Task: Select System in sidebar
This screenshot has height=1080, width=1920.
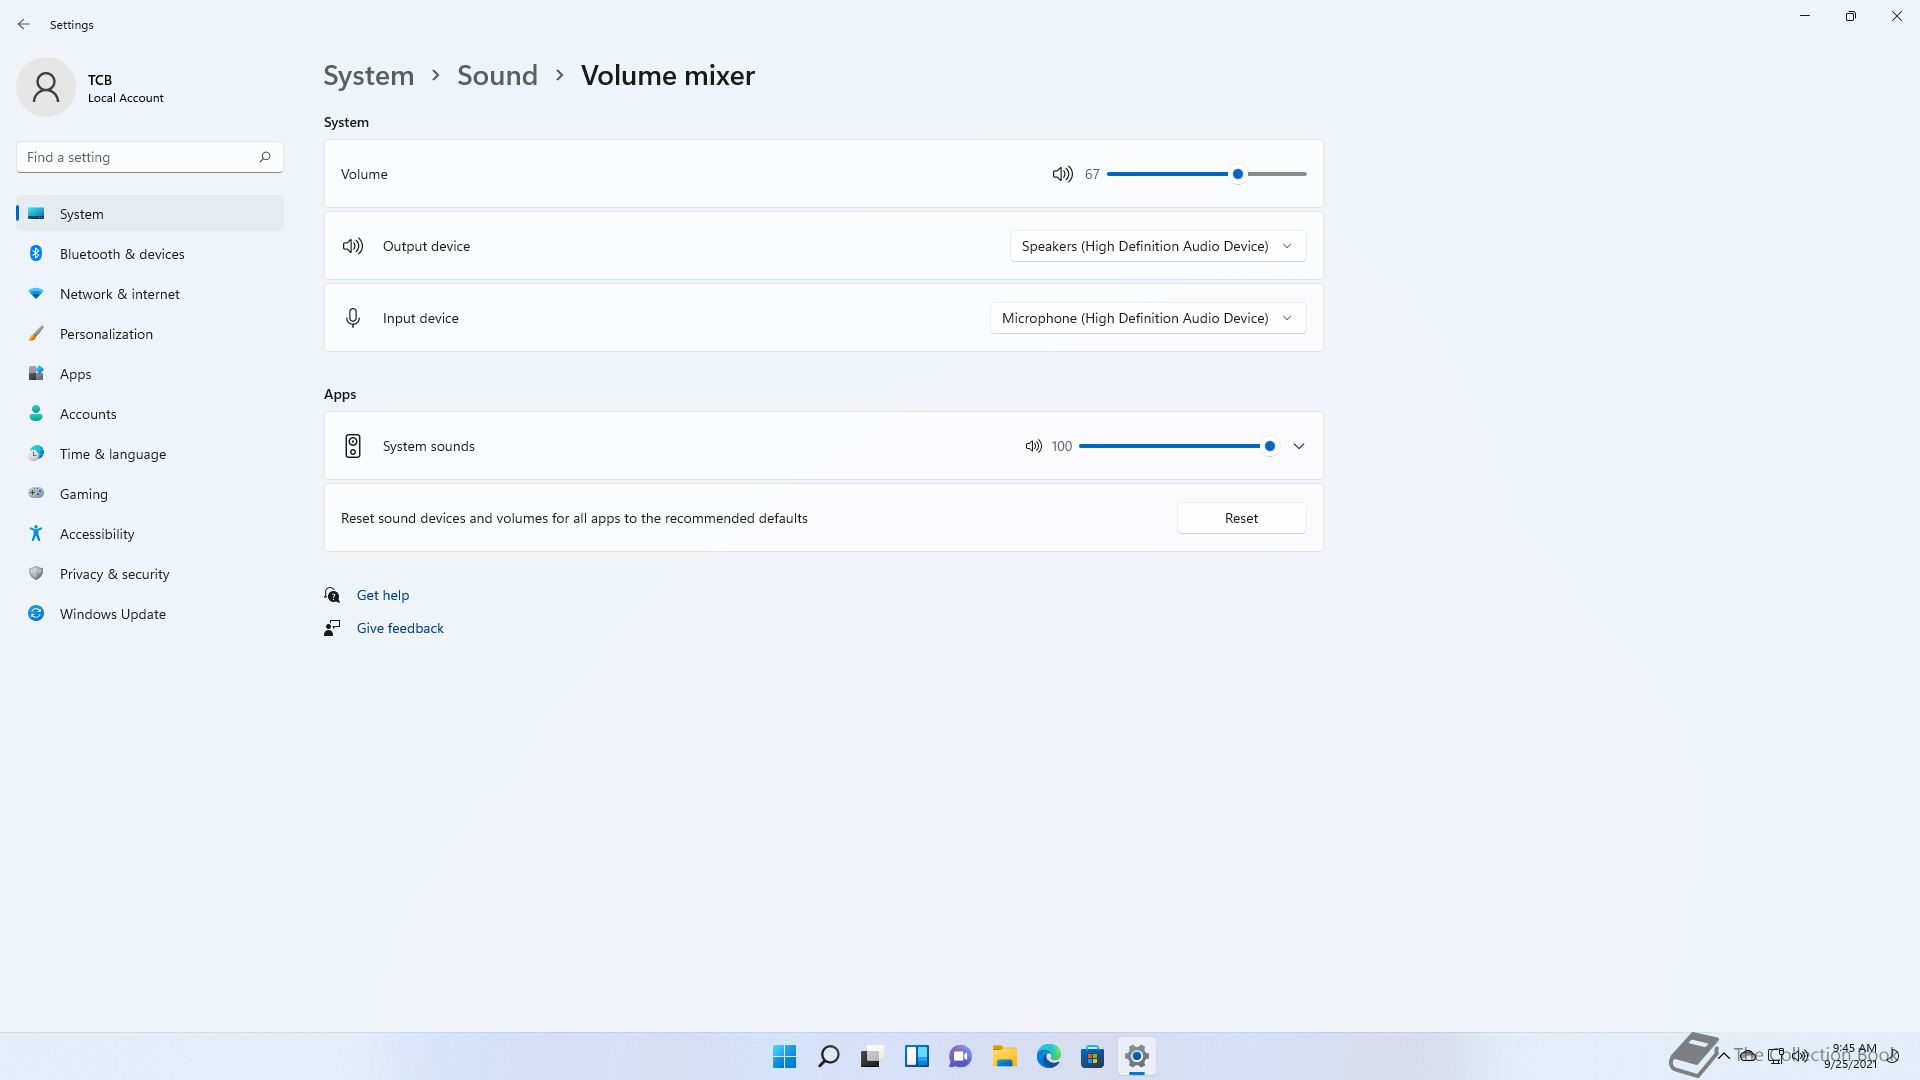Action: (x=150, y=214)
